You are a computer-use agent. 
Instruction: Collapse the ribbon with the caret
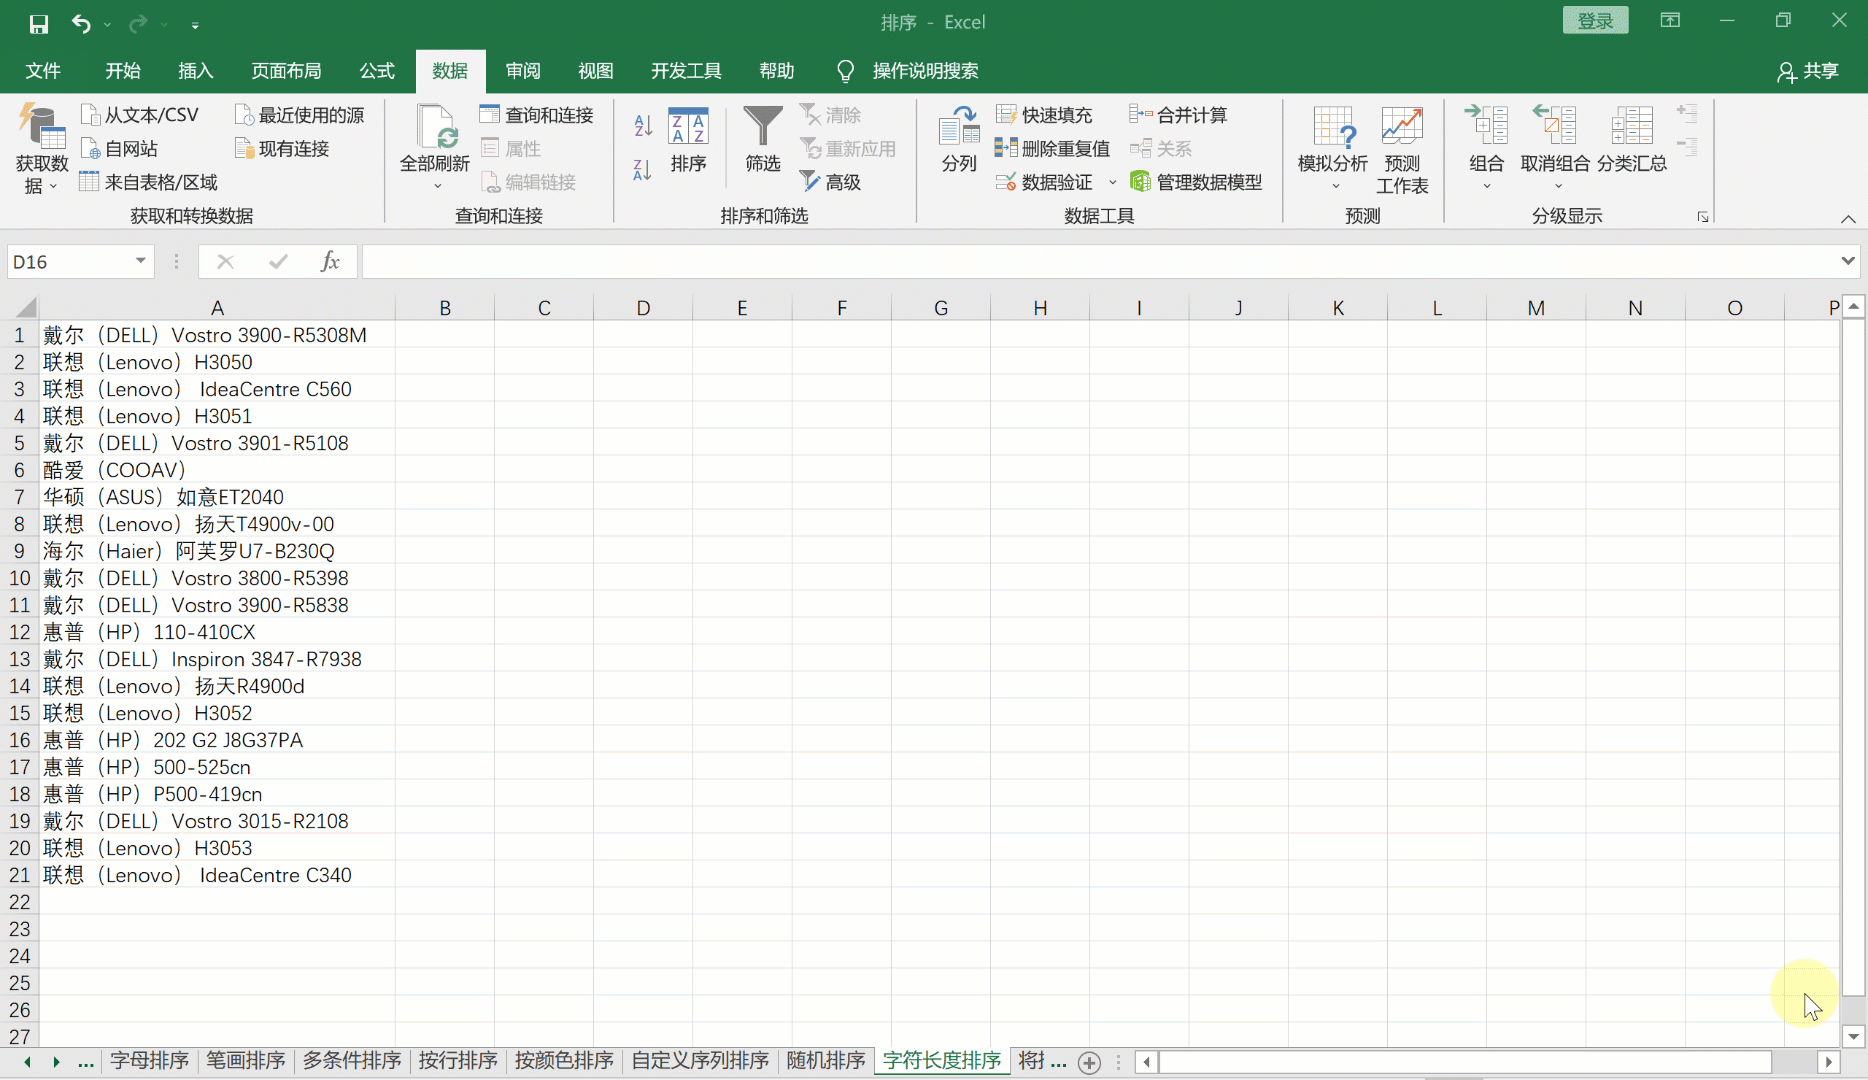point(1848,219)
